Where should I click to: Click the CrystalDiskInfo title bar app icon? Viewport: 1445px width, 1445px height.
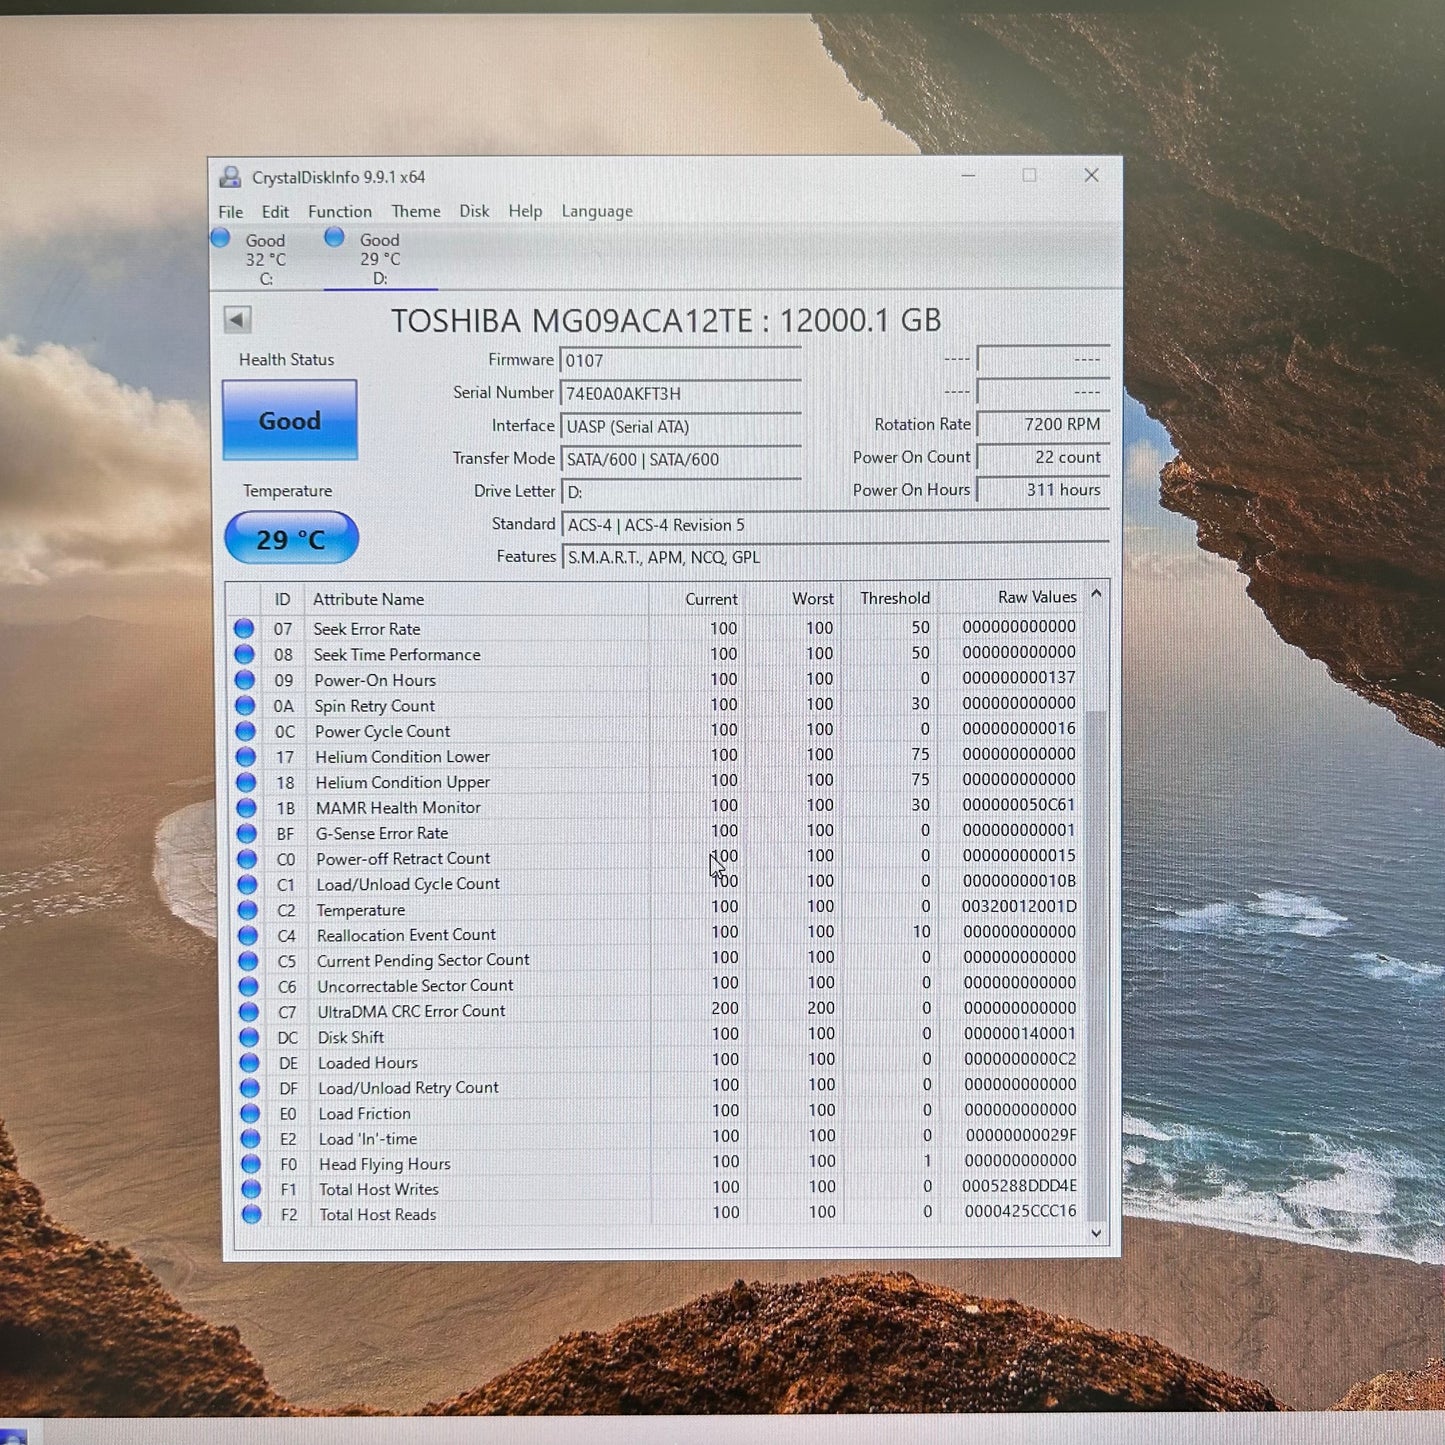pyautogui.click(x=230, y=178)
